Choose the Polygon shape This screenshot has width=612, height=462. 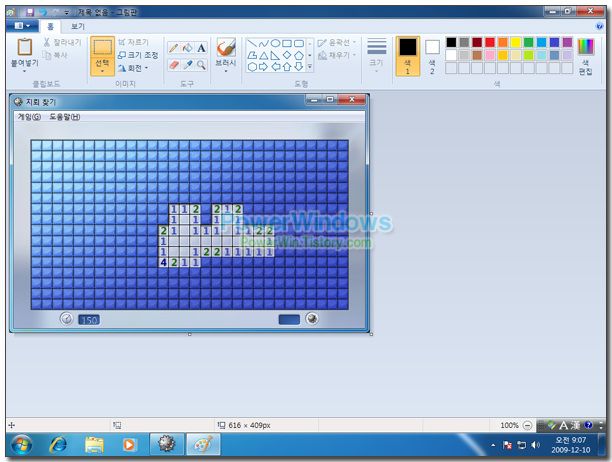tap(253, 55)
